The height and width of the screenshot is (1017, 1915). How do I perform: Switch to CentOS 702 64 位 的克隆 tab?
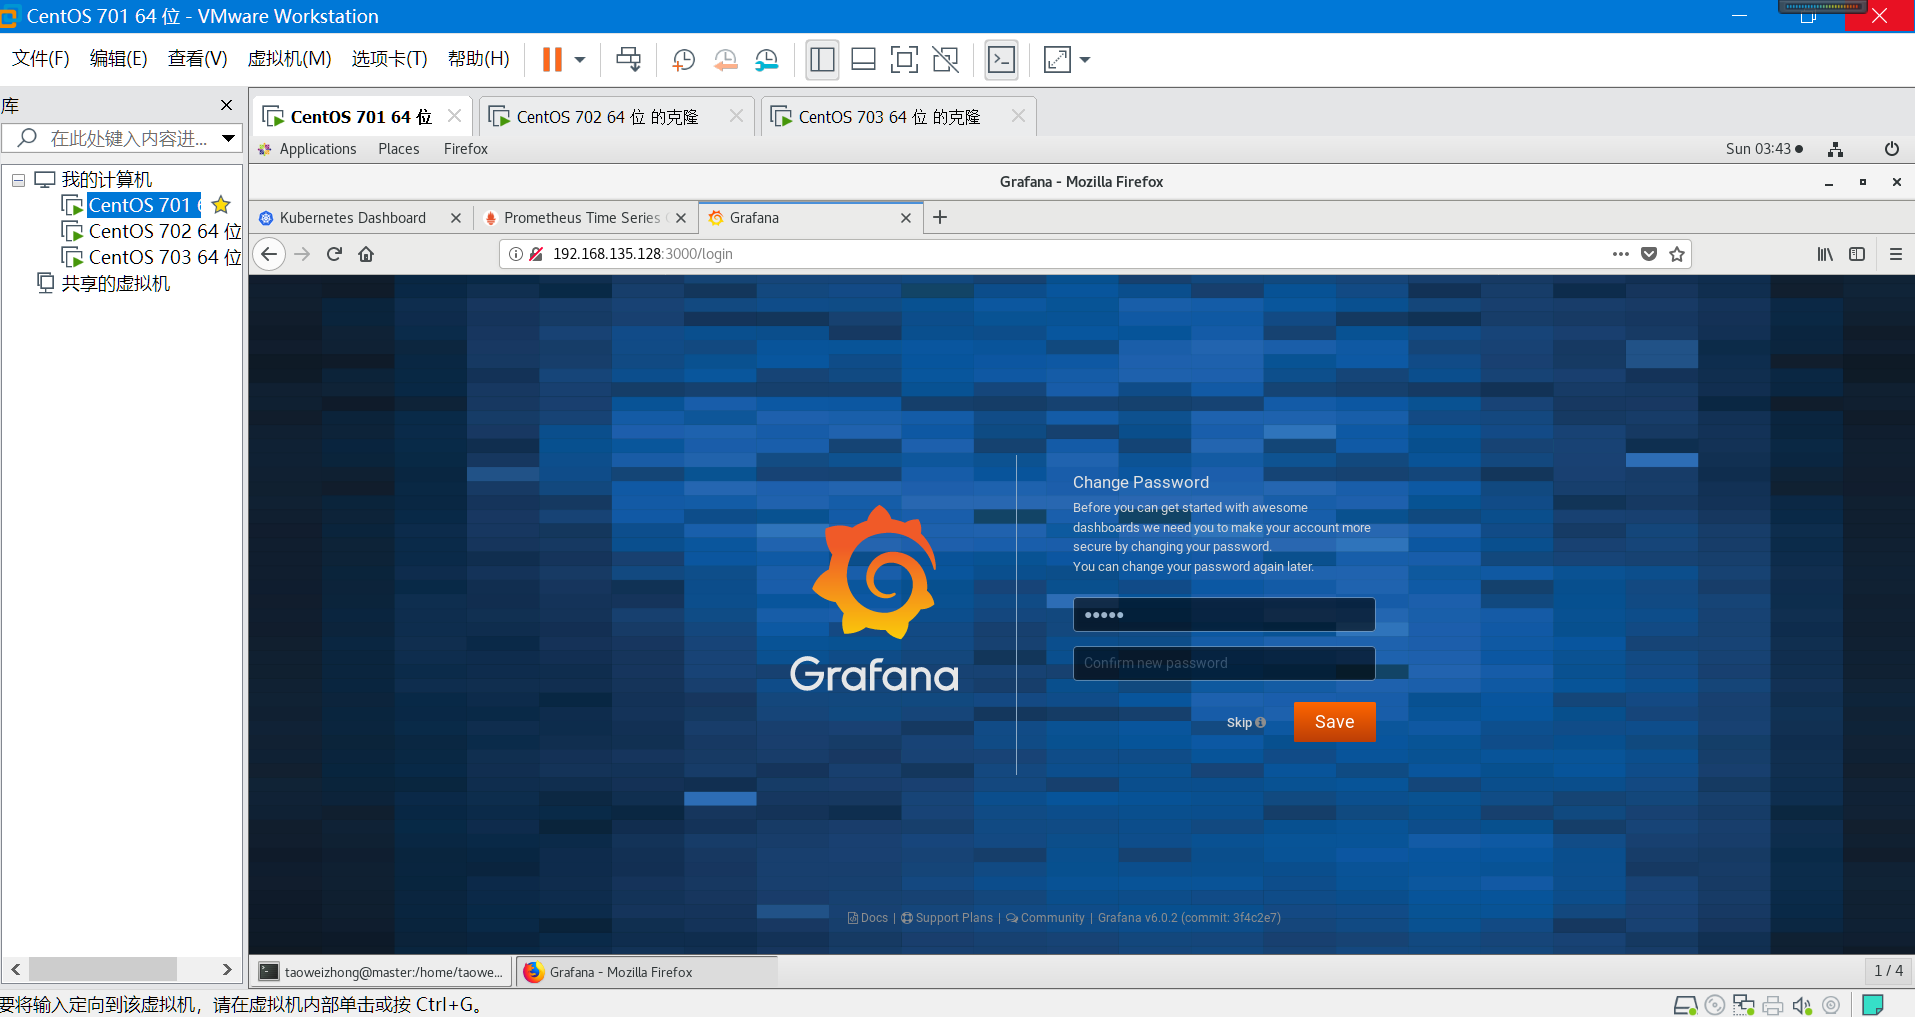(607, 117)
